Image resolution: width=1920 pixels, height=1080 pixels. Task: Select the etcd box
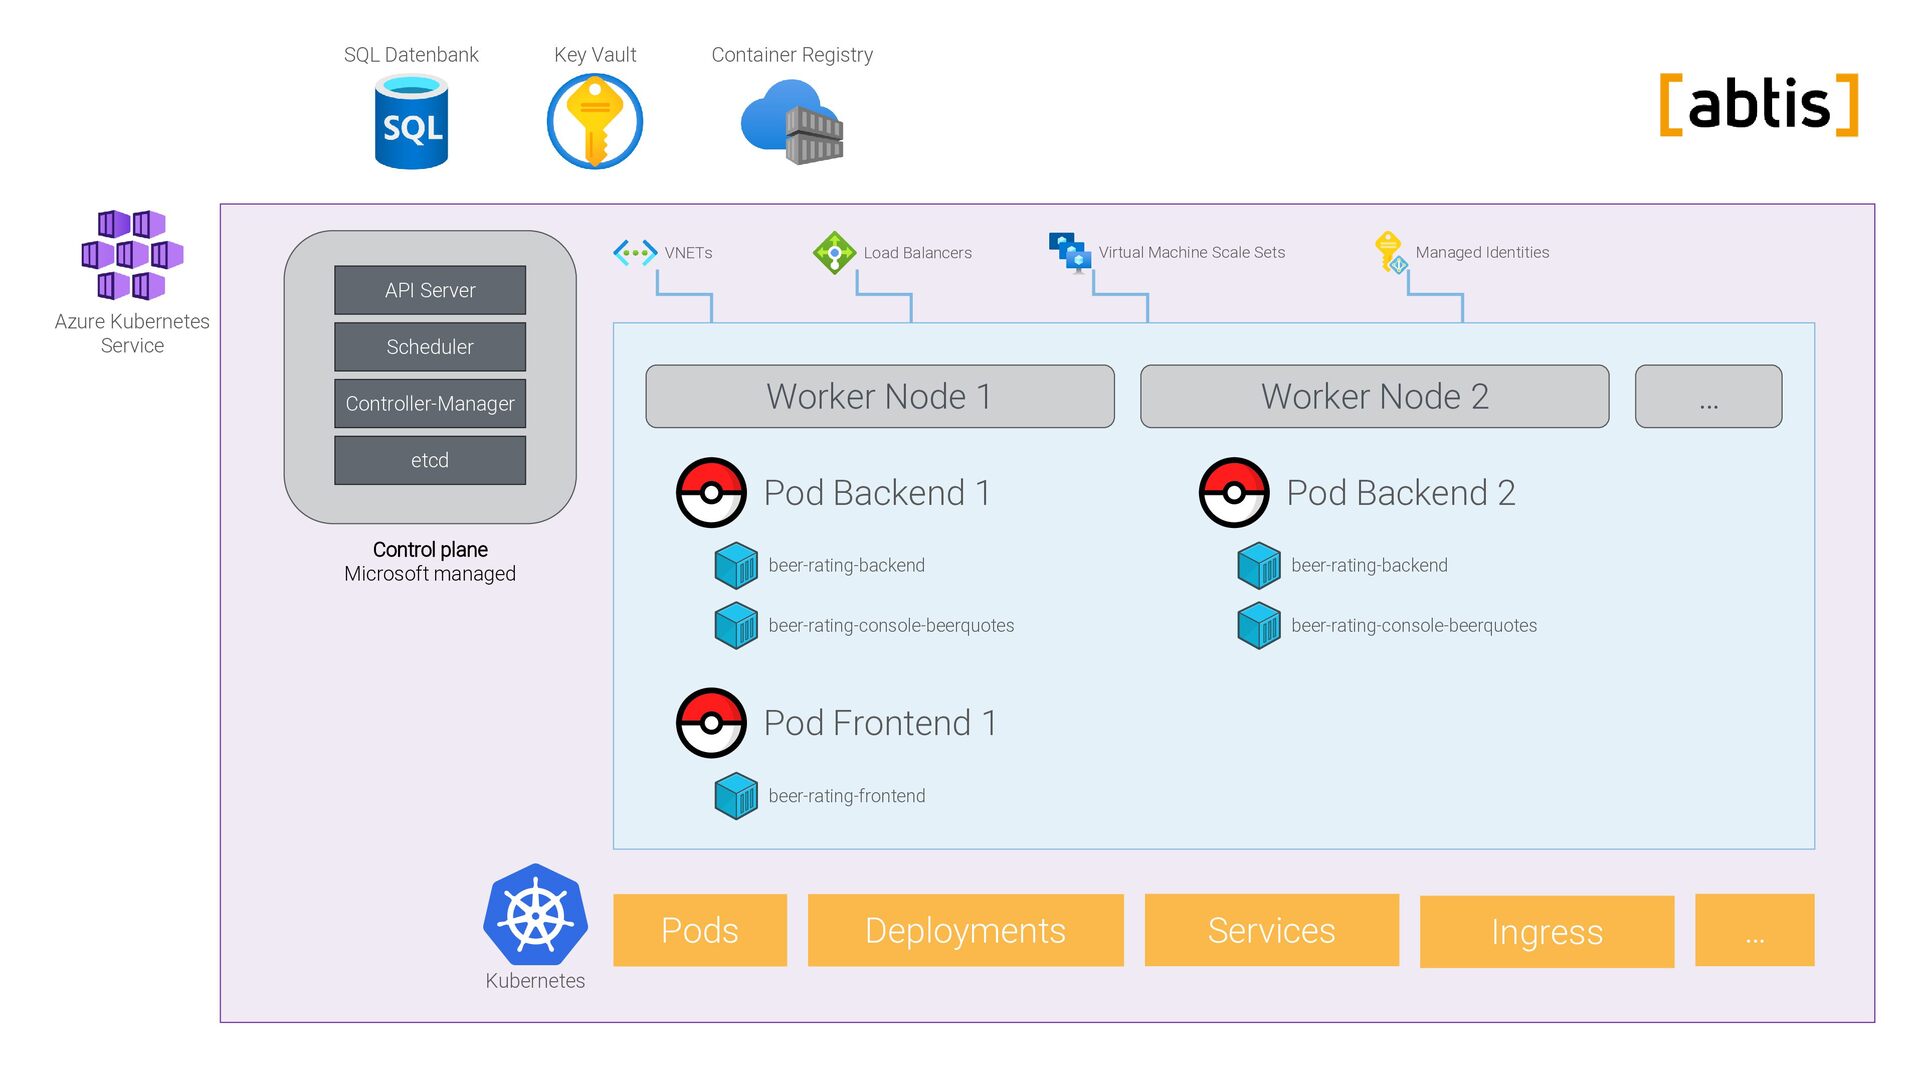click(x=430, y=460)
